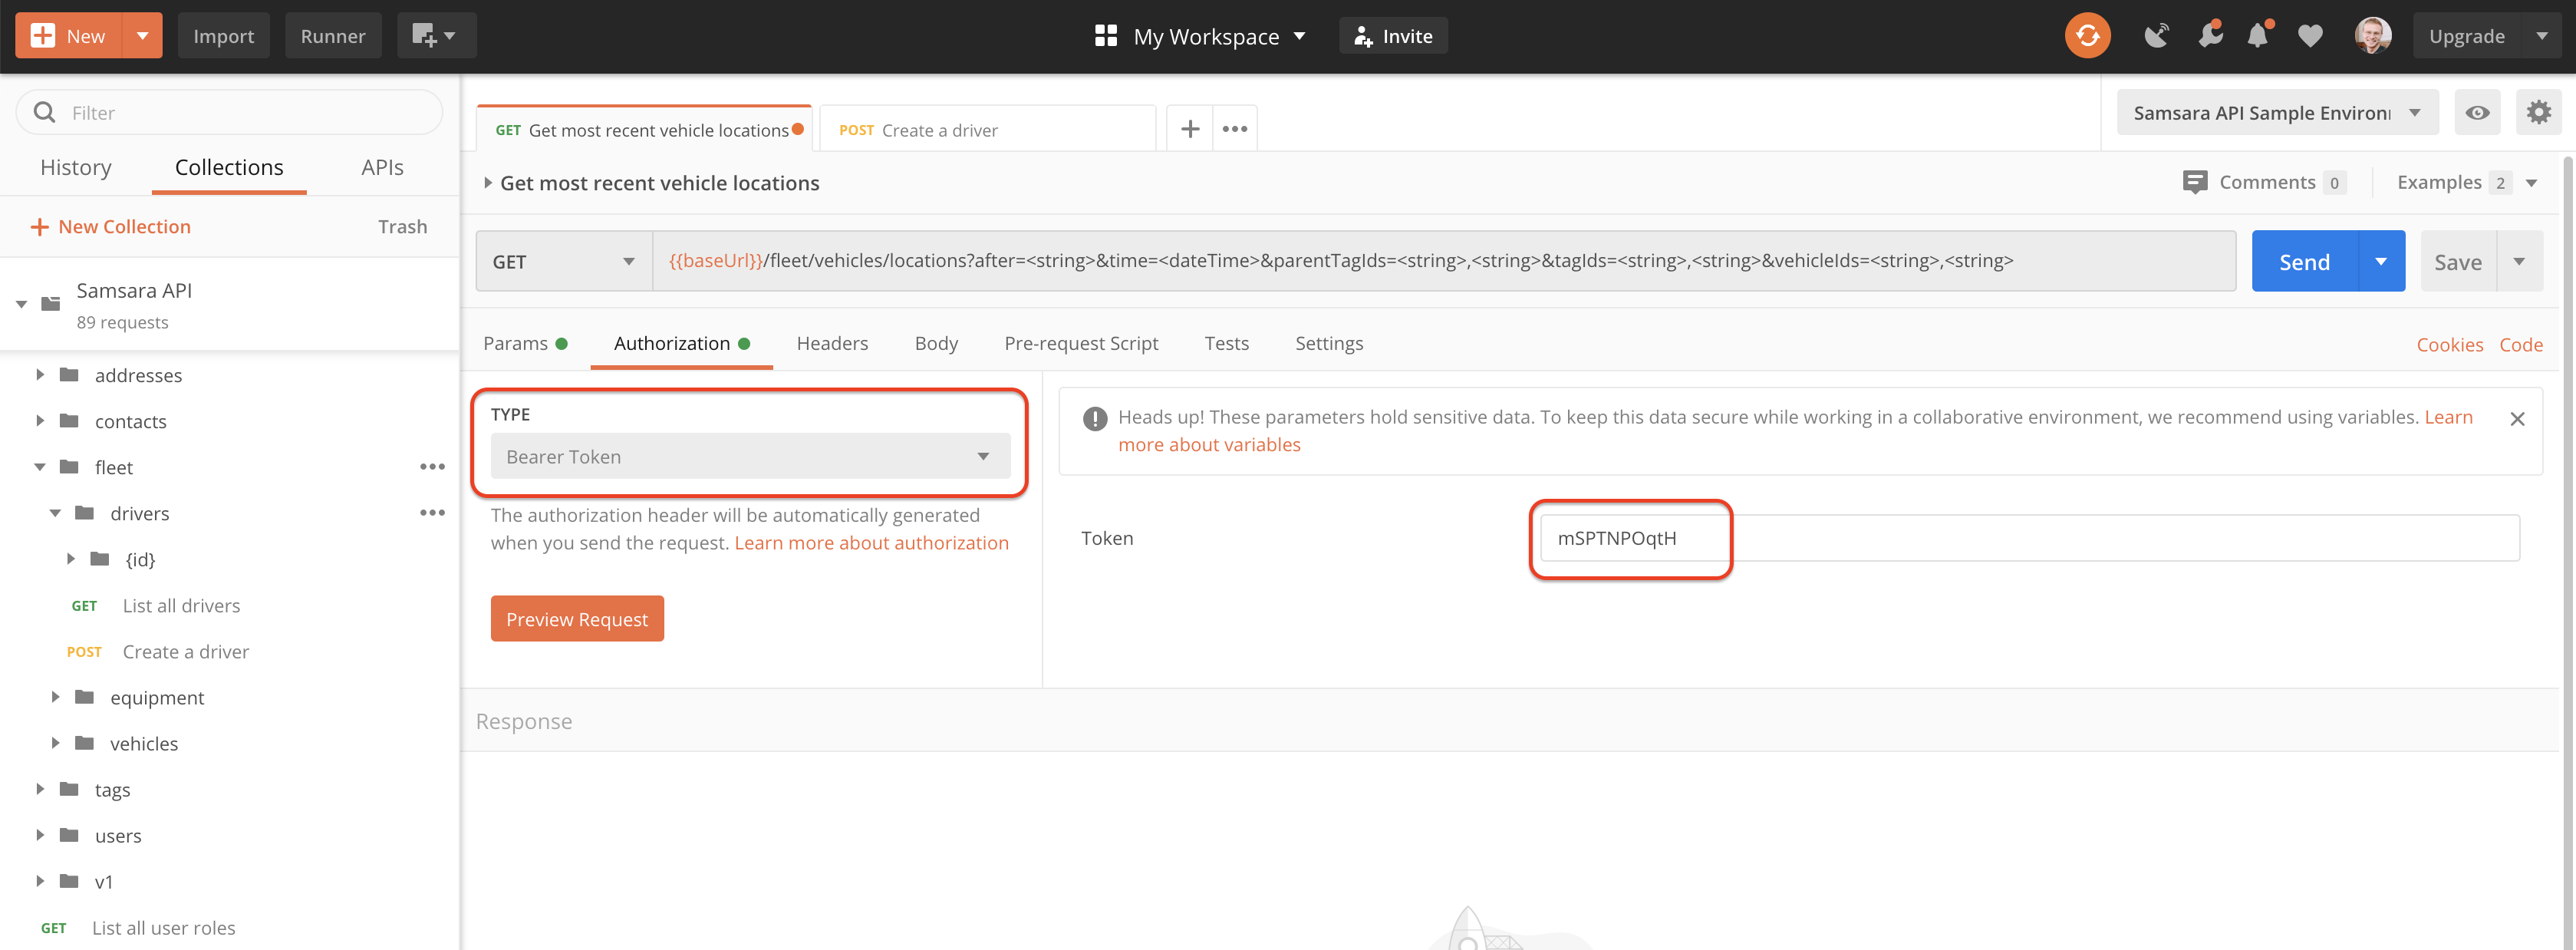The width and height of the screenshot is (2576, 950).
Task: Open the user avatar profile menu
Action: point(2372,36)
